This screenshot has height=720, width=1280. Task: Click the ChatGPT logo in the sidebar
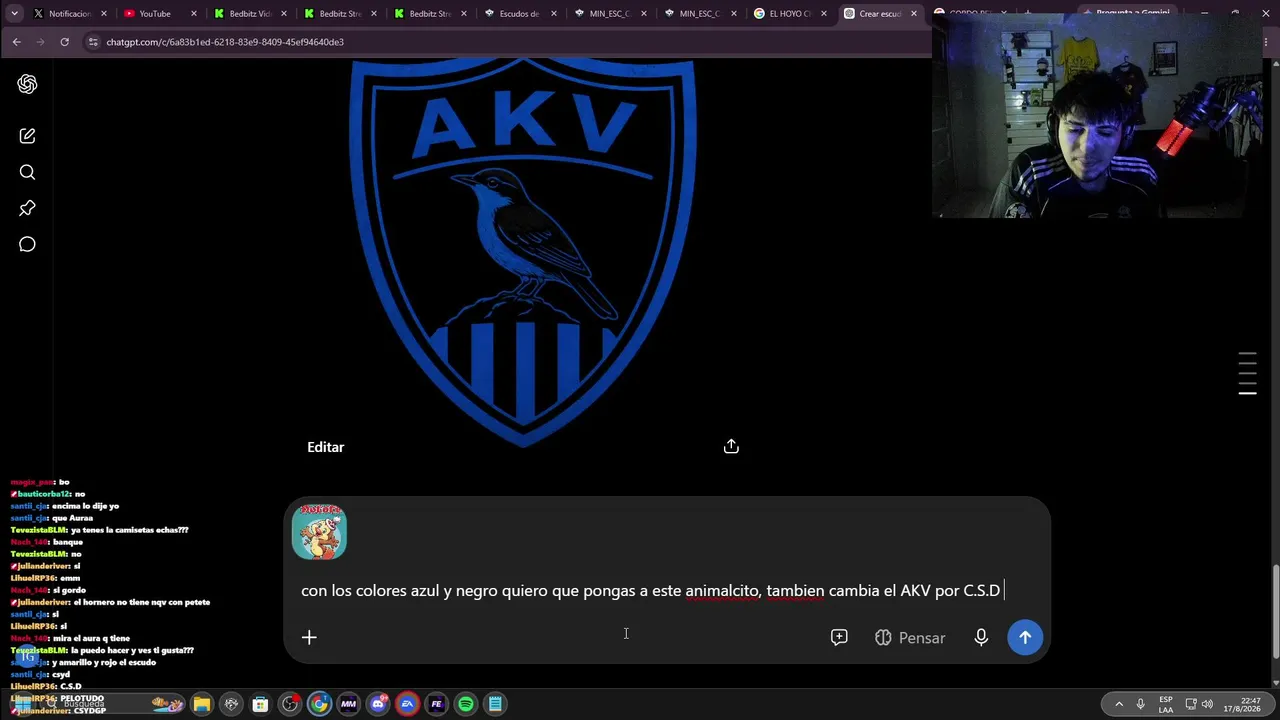[27, 85]
